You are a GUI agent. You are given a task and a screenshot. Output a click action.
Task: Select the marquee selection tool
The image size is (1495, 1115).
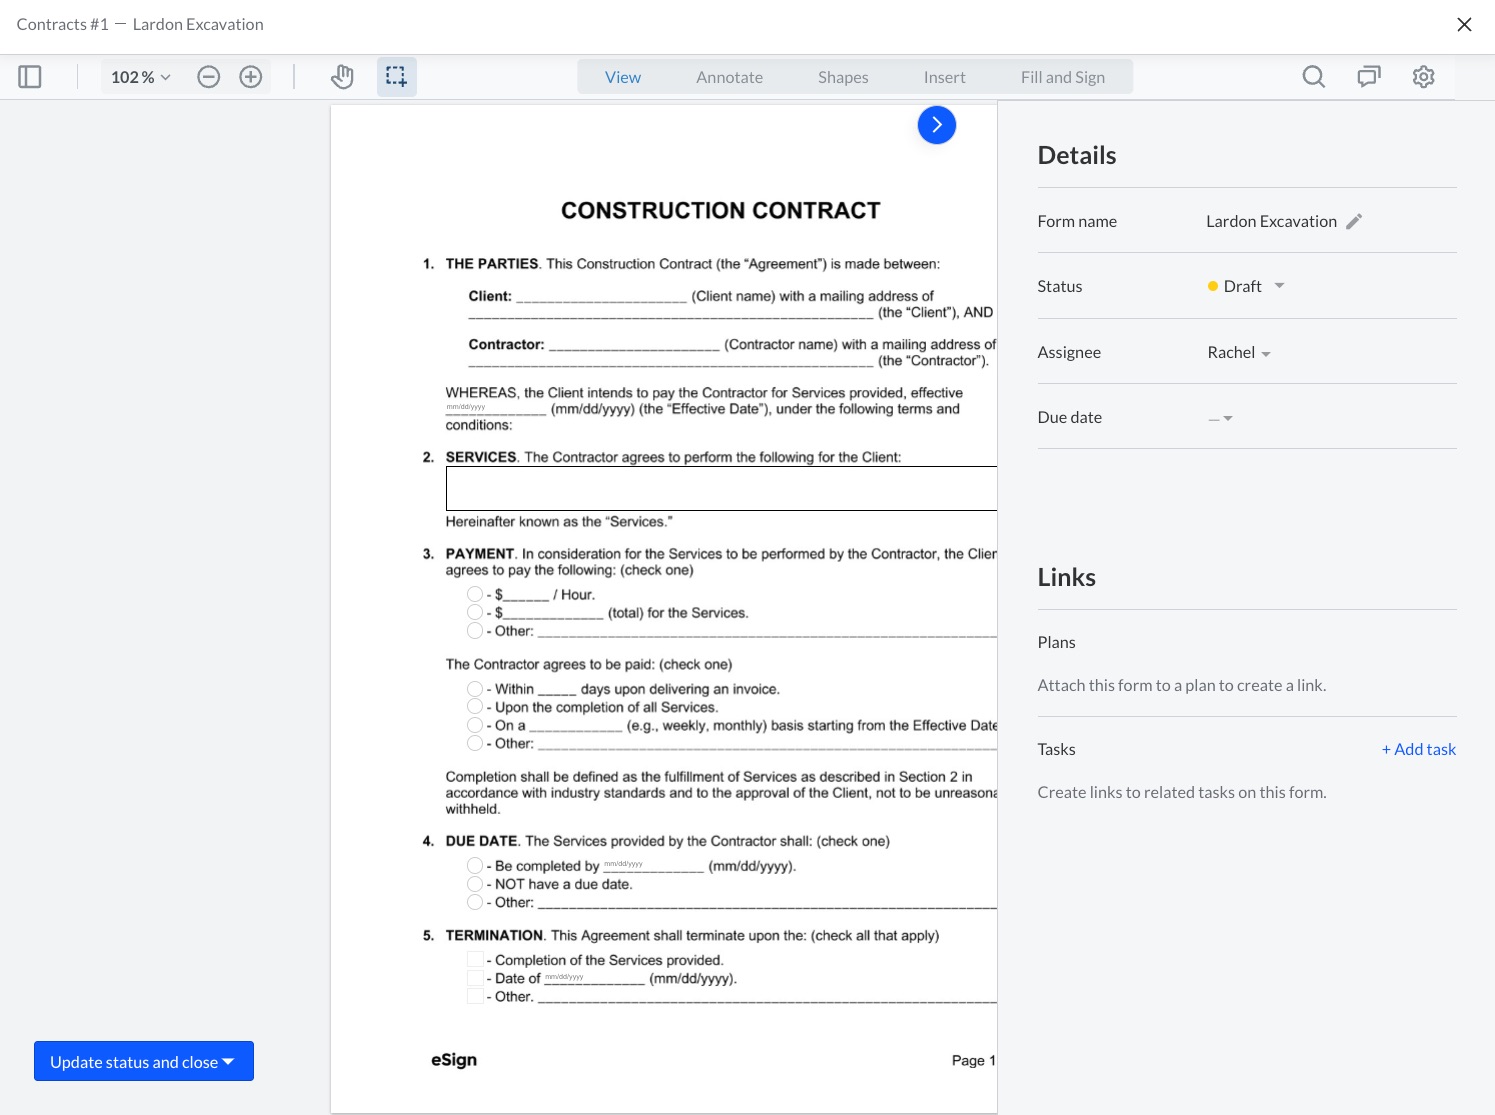[397, 77]
